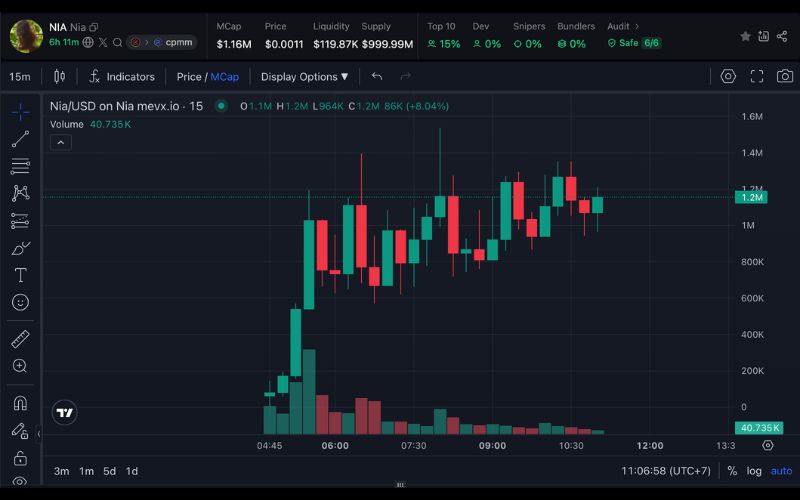Change the 15m timeframe interval
Viewport: 800px width, 500px height.
coord(20,77)
